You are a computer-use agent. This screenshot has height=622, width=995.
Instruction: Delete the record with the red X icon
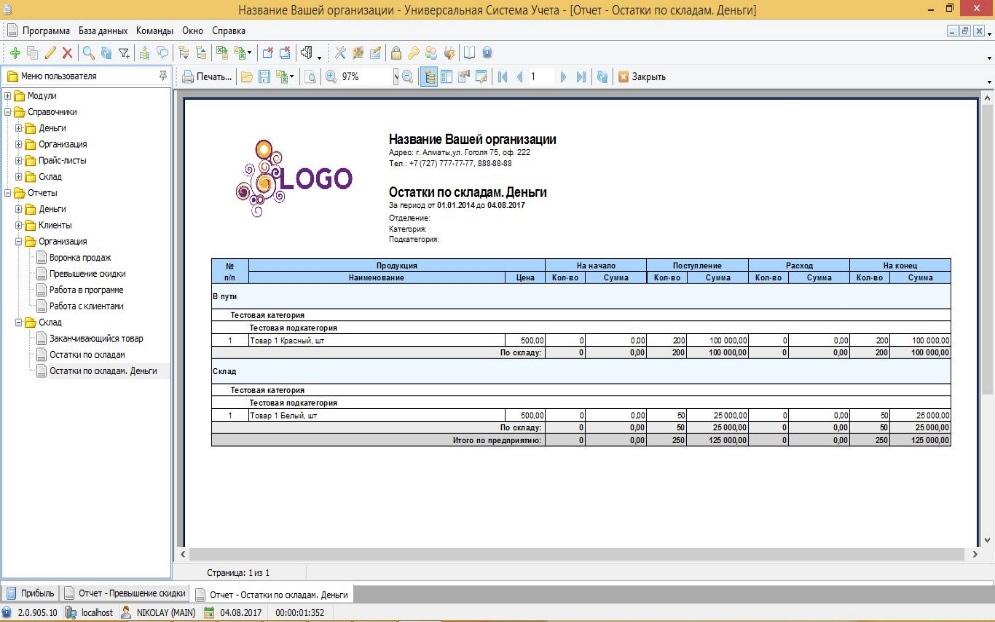[67, 53]
